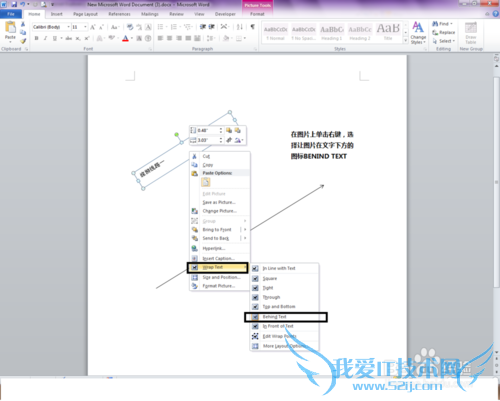The width and height of the screenshot is (500, 401).
Task: Toggle Subscript formatting
Action: [x=78, y=38]
